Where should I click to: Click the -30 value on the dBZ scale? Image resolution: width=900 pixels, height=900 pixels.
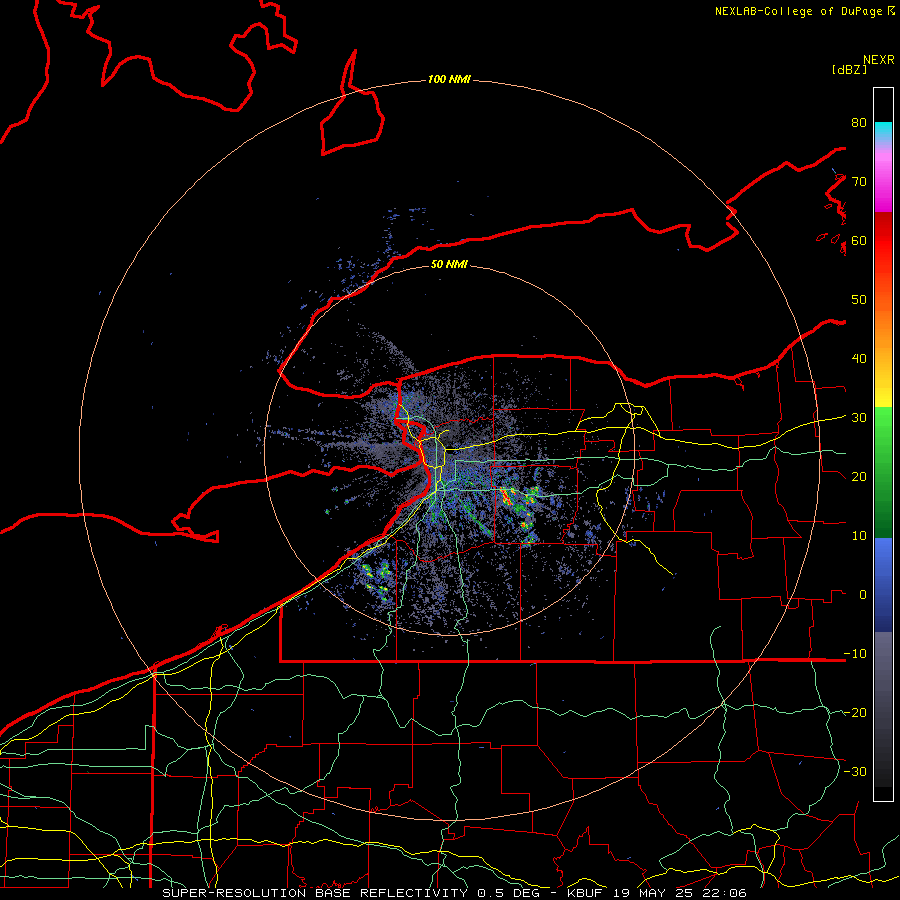pos(855,771)
